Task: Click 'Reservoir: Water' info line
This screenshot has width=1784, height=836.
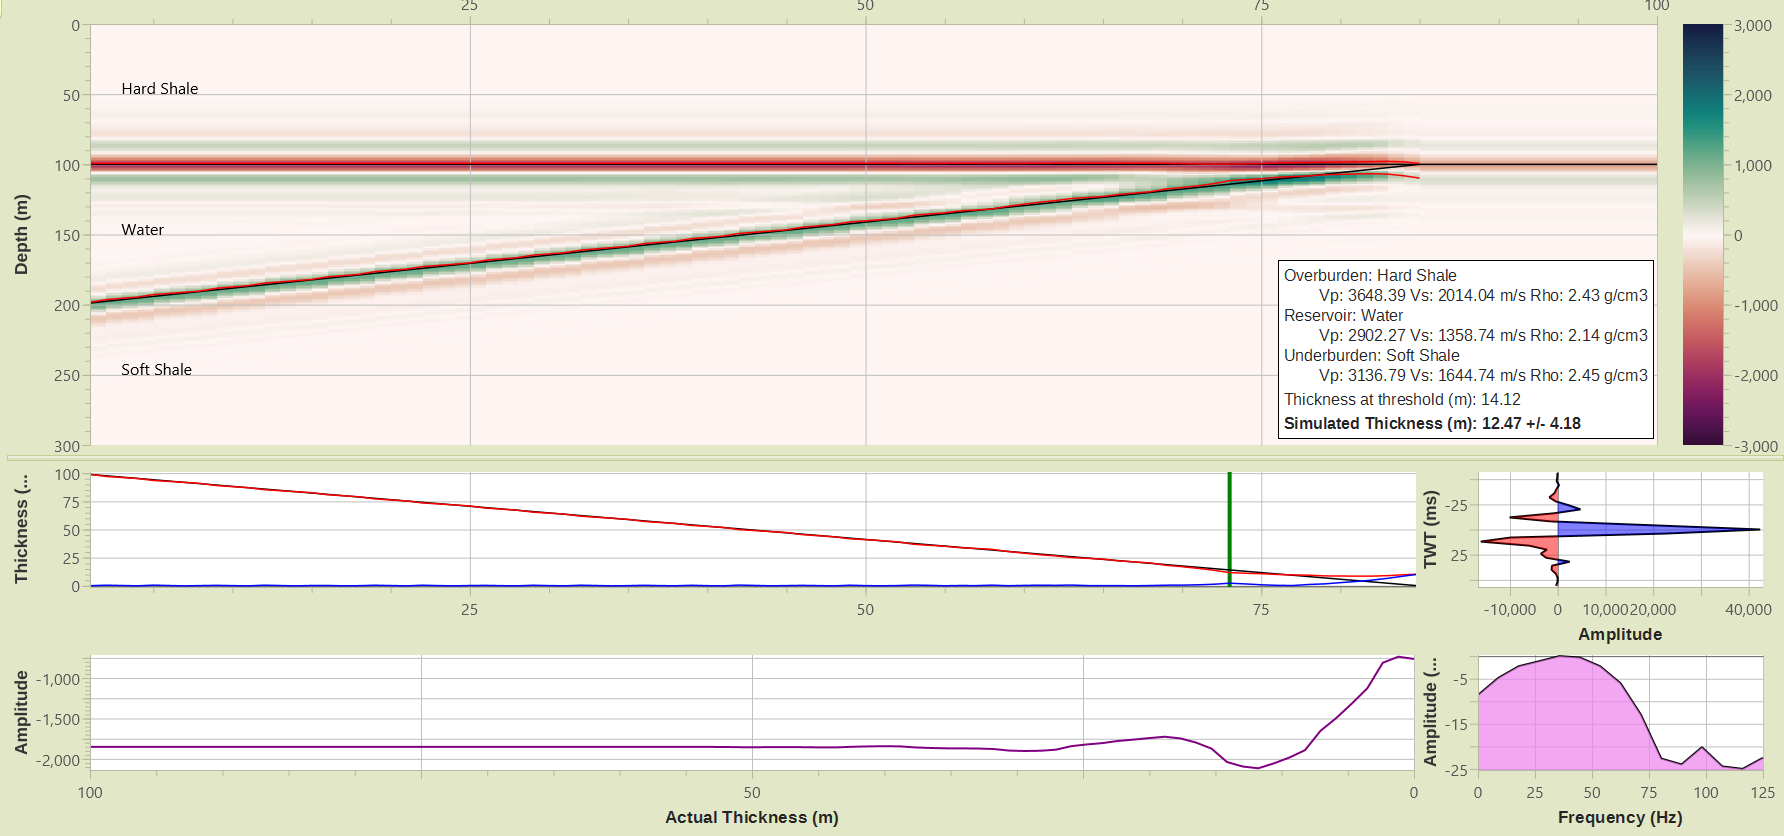Action: coord(1344,315)
